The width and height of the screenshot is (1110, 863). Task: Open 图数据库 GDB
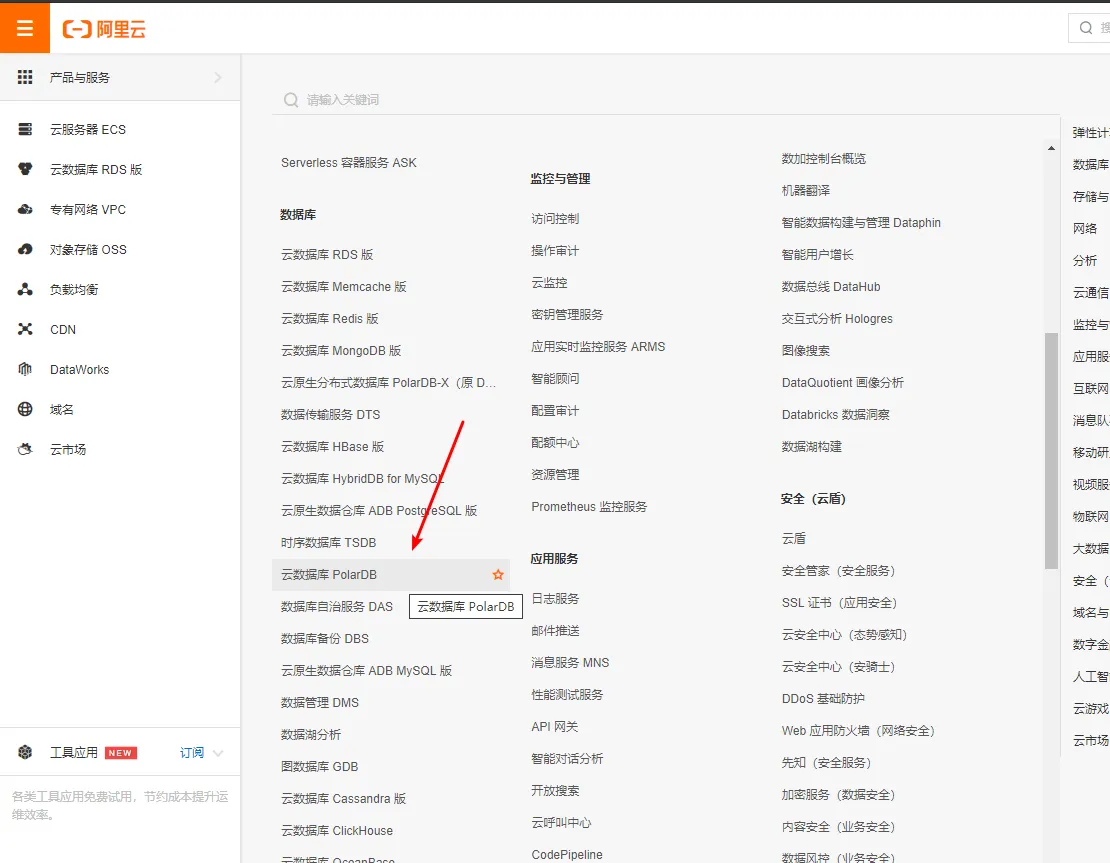coord(320,766)
